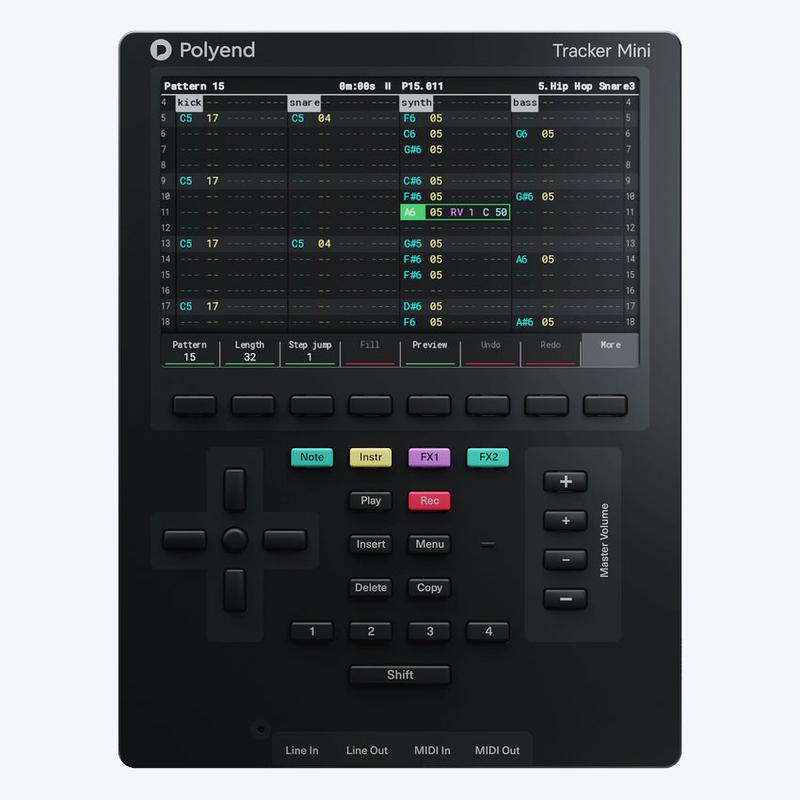800x800 pixels.
Task: Click the Shift button
Action: point(400,675)
